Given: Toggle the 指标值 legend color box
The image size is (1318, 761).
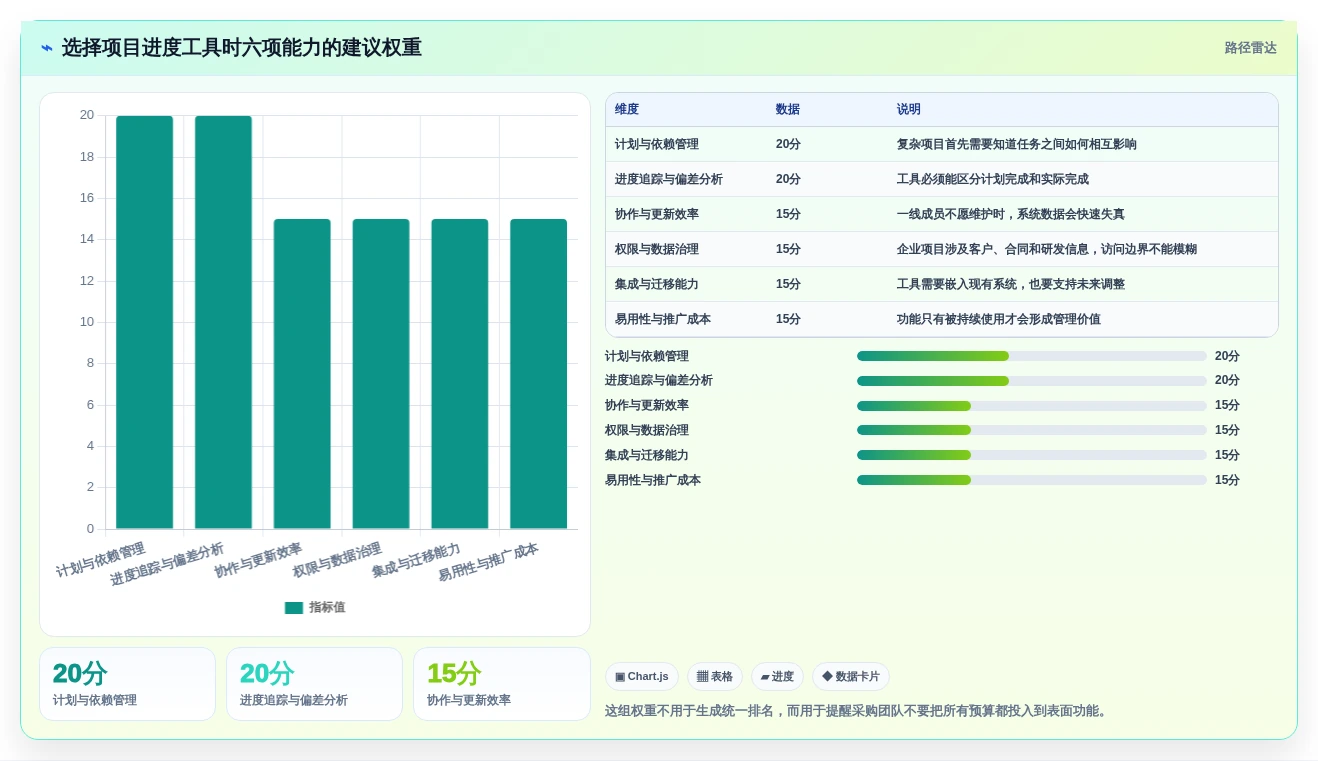Looking at the screenshot, I should tap(293, 607).
